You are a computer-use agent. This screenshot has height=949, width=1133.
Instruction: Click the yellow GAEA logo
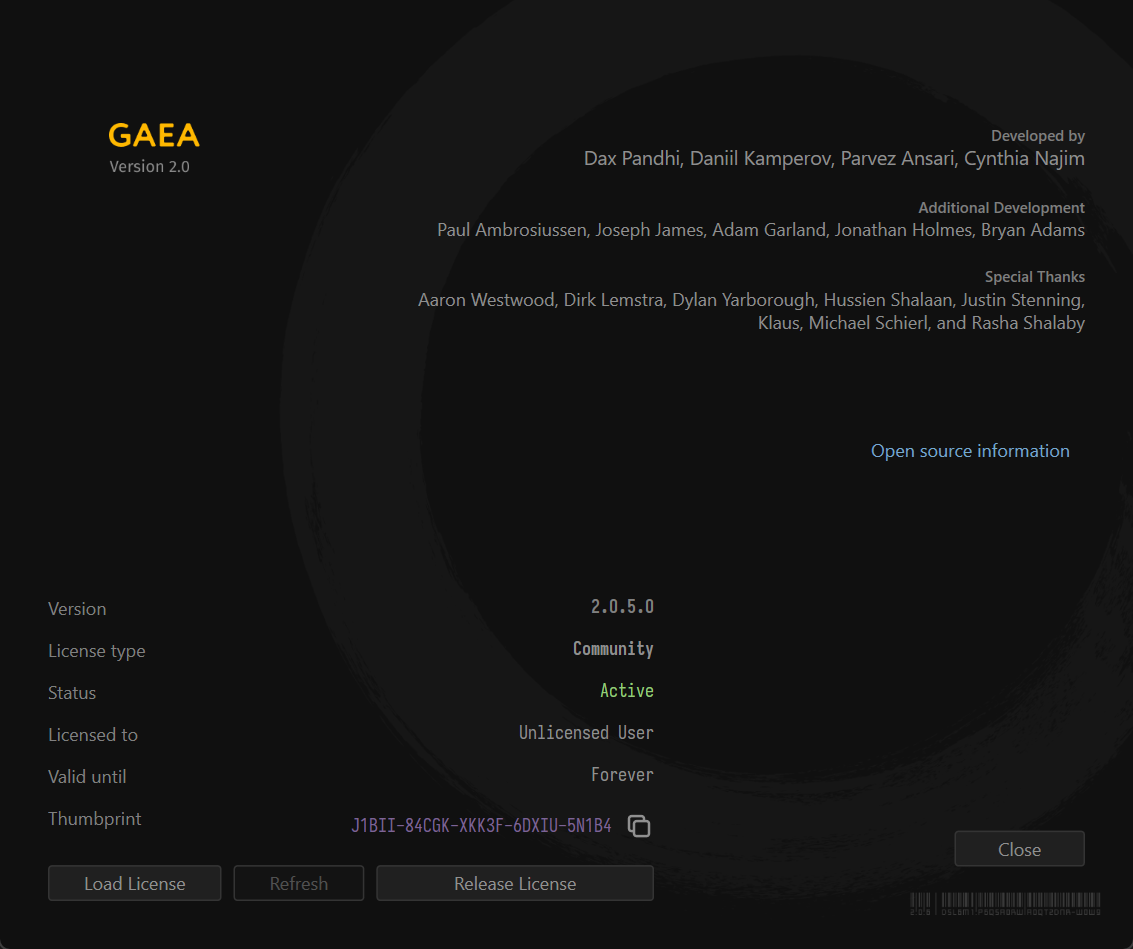click(154, 136)
